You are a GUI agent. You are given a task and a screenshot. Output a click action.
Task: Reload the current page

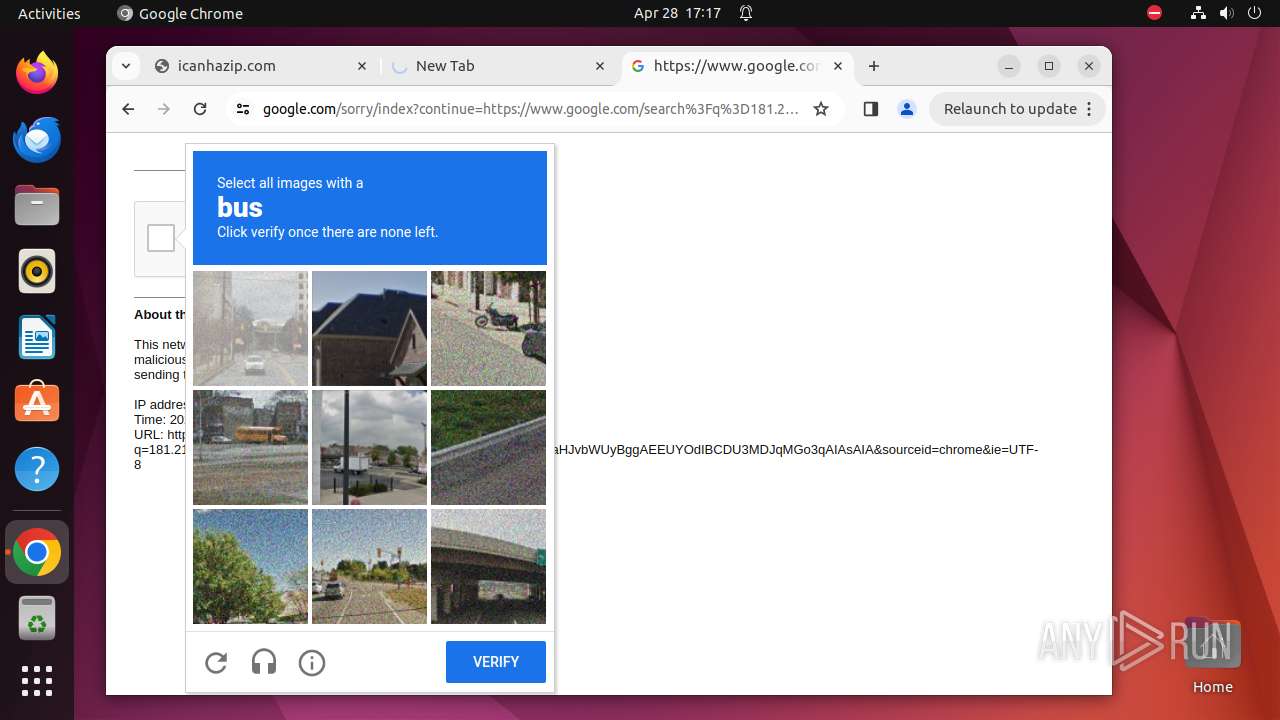pos(200,109)
